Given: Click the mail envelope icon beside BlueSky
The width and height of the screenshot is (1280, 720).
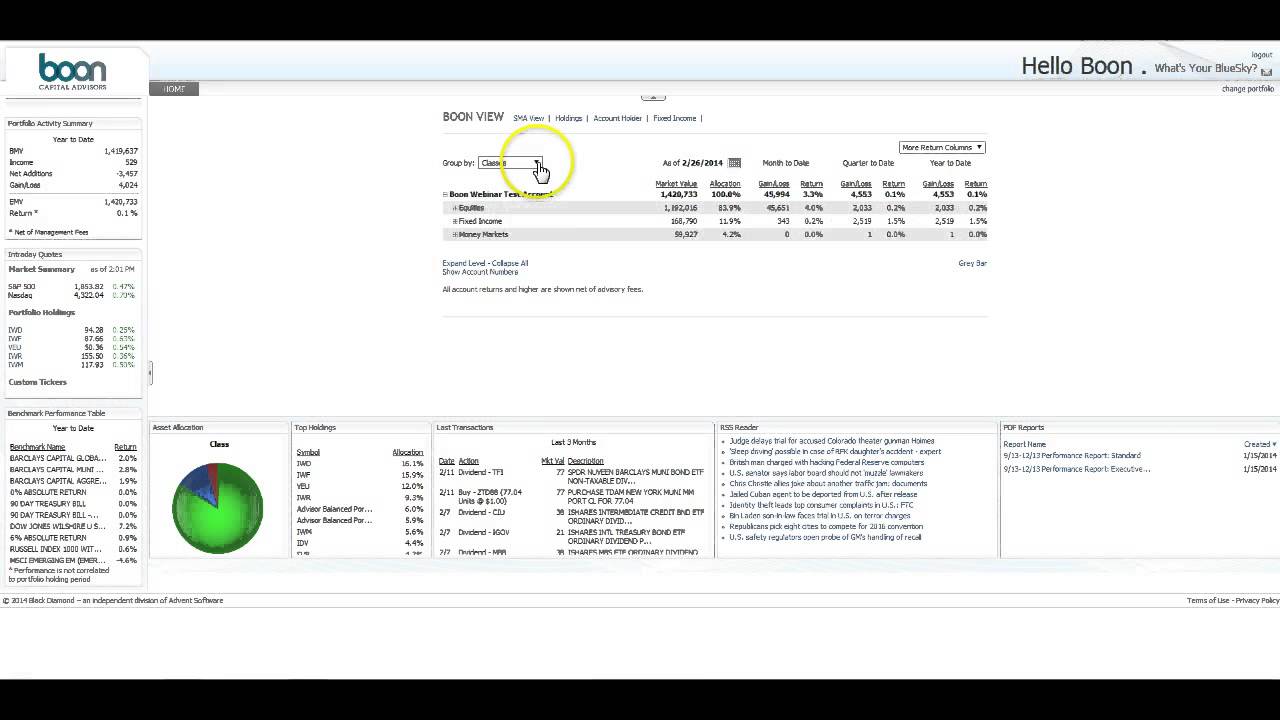Looking at the screenshot, I should point(1267,72).
